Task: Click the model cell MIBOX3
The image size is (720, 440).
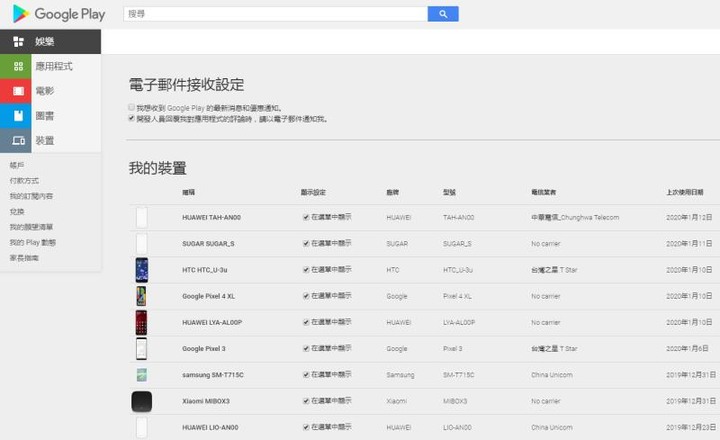Action: click(455, 401)
